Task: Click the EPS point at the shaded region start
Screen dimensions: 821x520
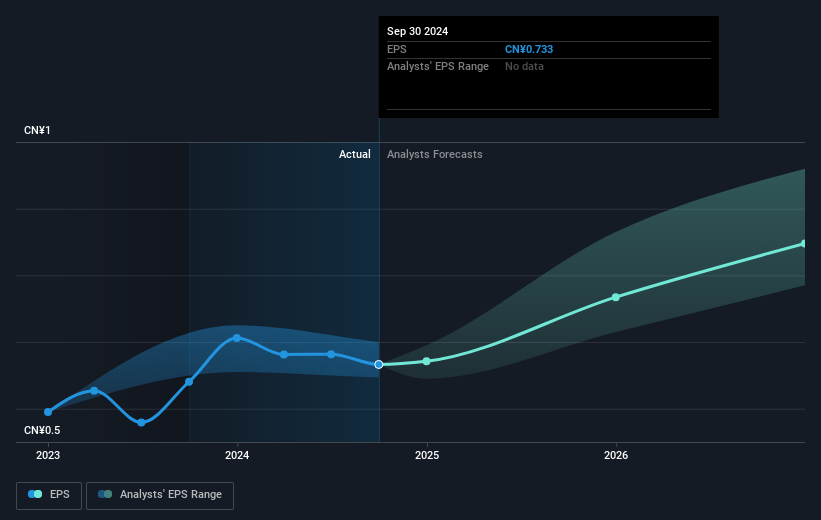Action: (x=189, y=382)
